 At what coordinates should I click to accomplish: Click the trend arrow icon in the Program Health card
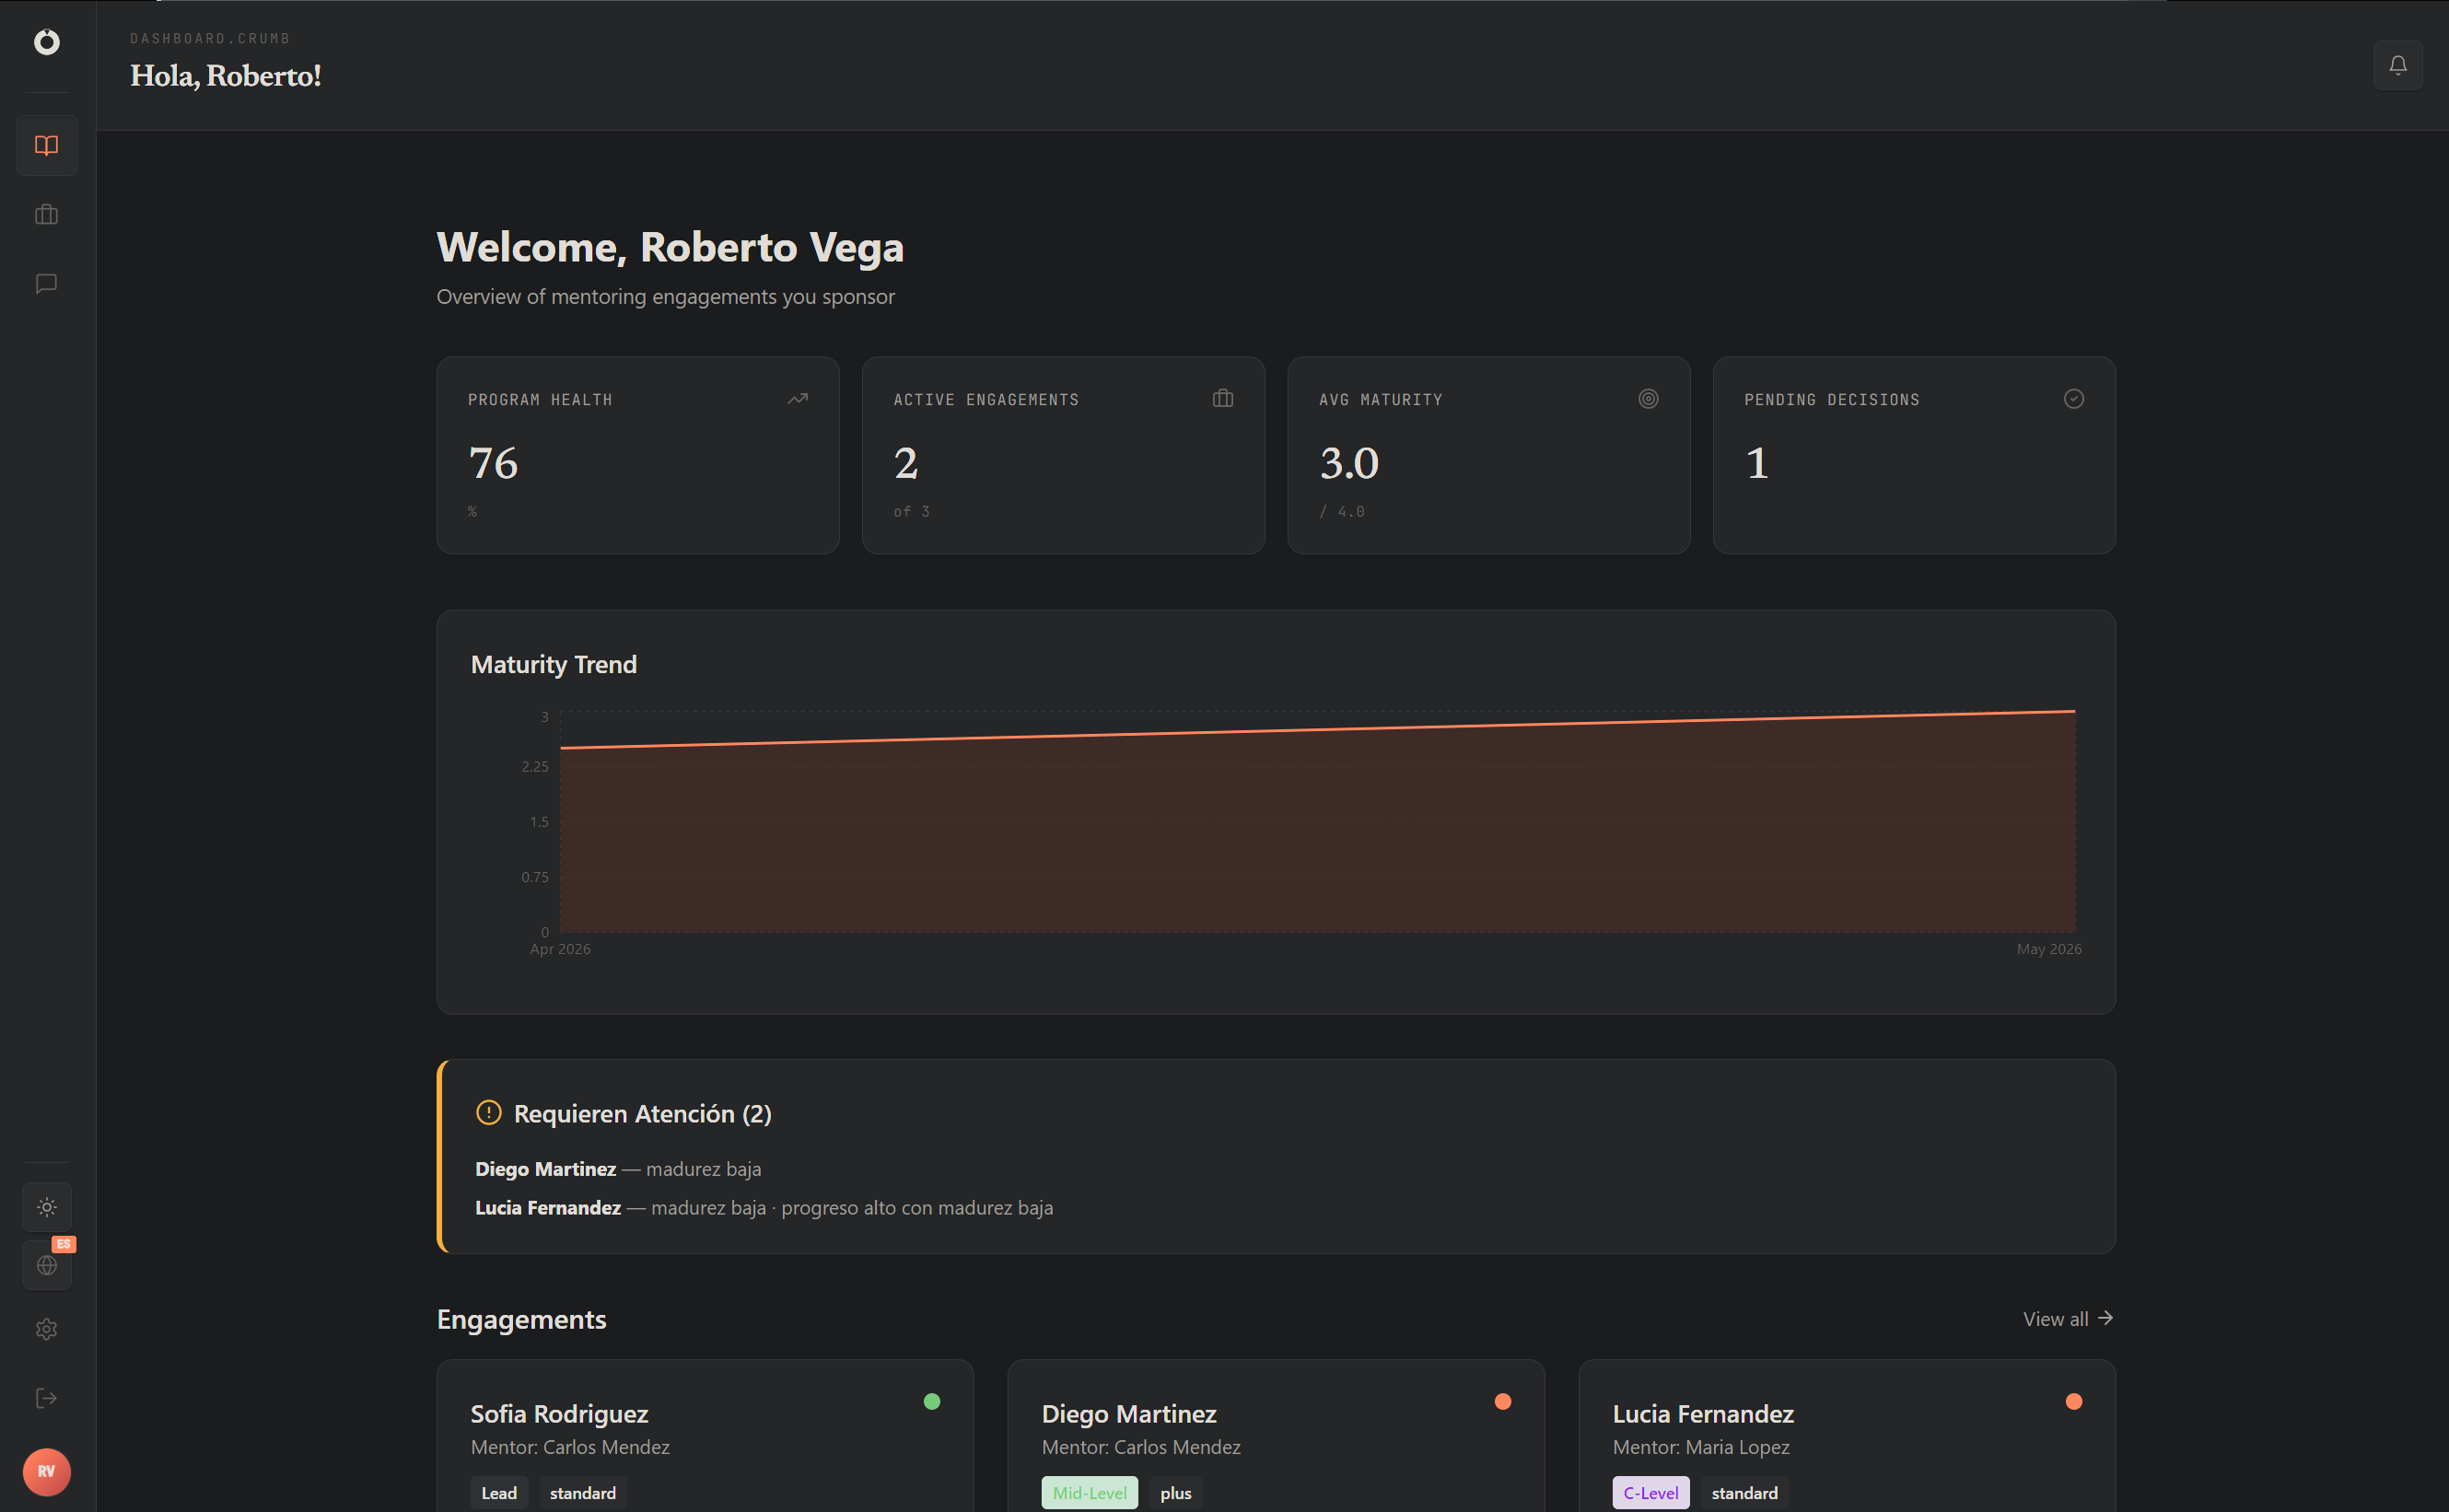(x=797, y=399)
